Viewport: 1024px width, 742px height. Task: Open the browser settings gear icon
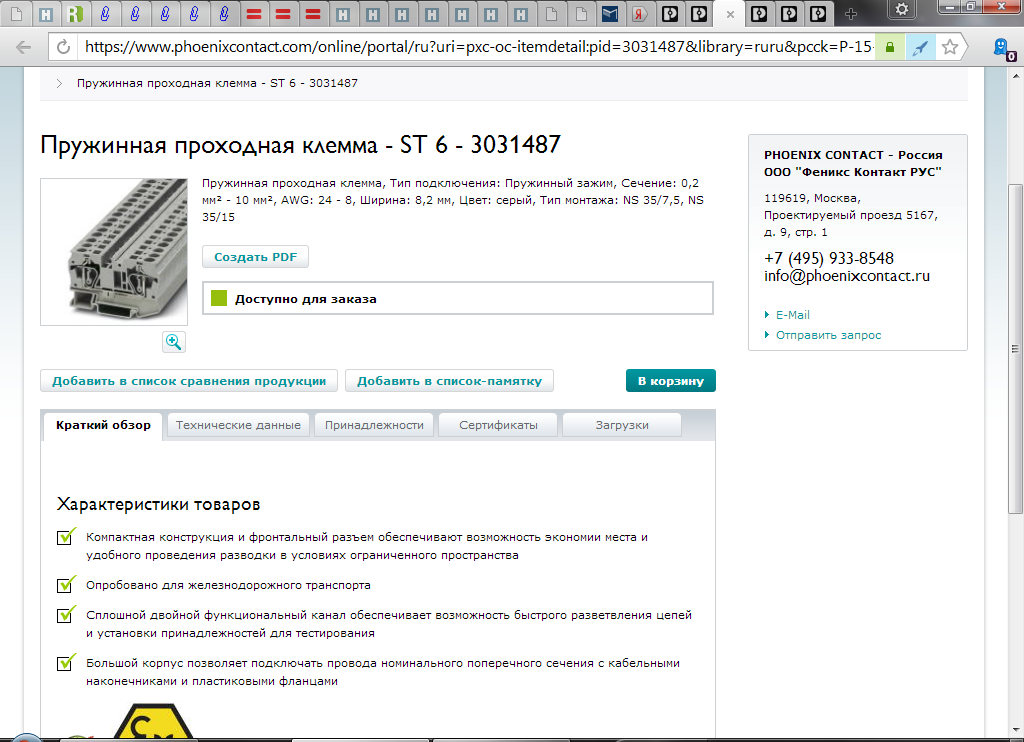tap(902, 12)
